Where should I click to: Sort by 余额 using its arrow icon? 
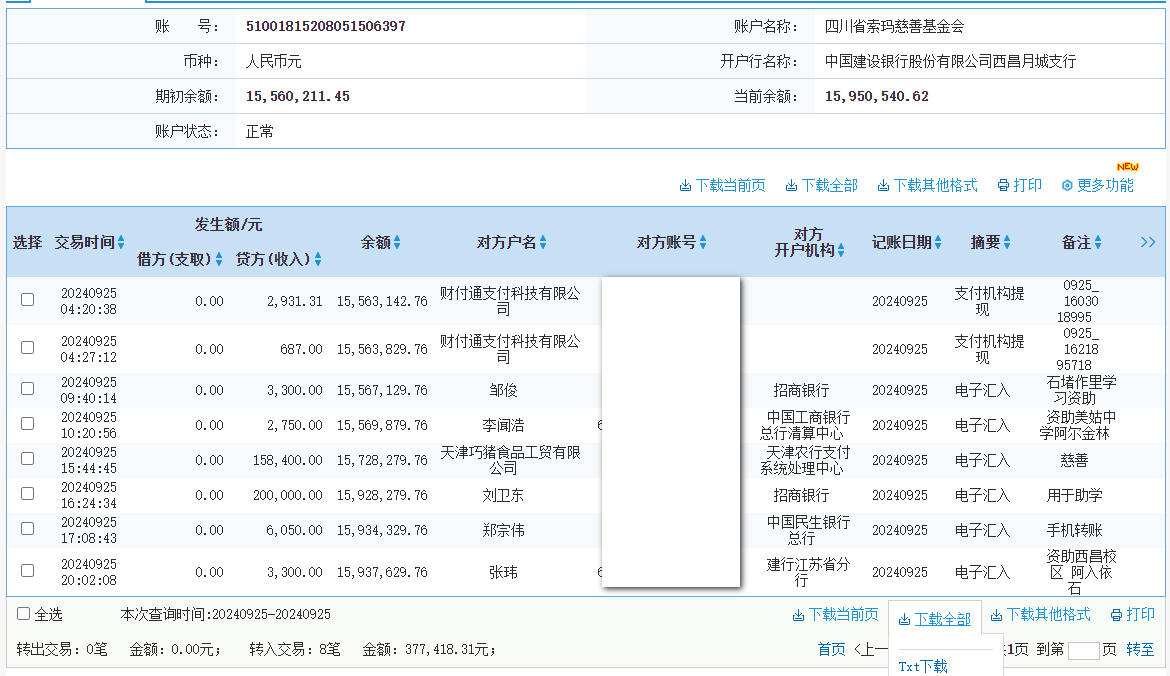pos(397,242)
